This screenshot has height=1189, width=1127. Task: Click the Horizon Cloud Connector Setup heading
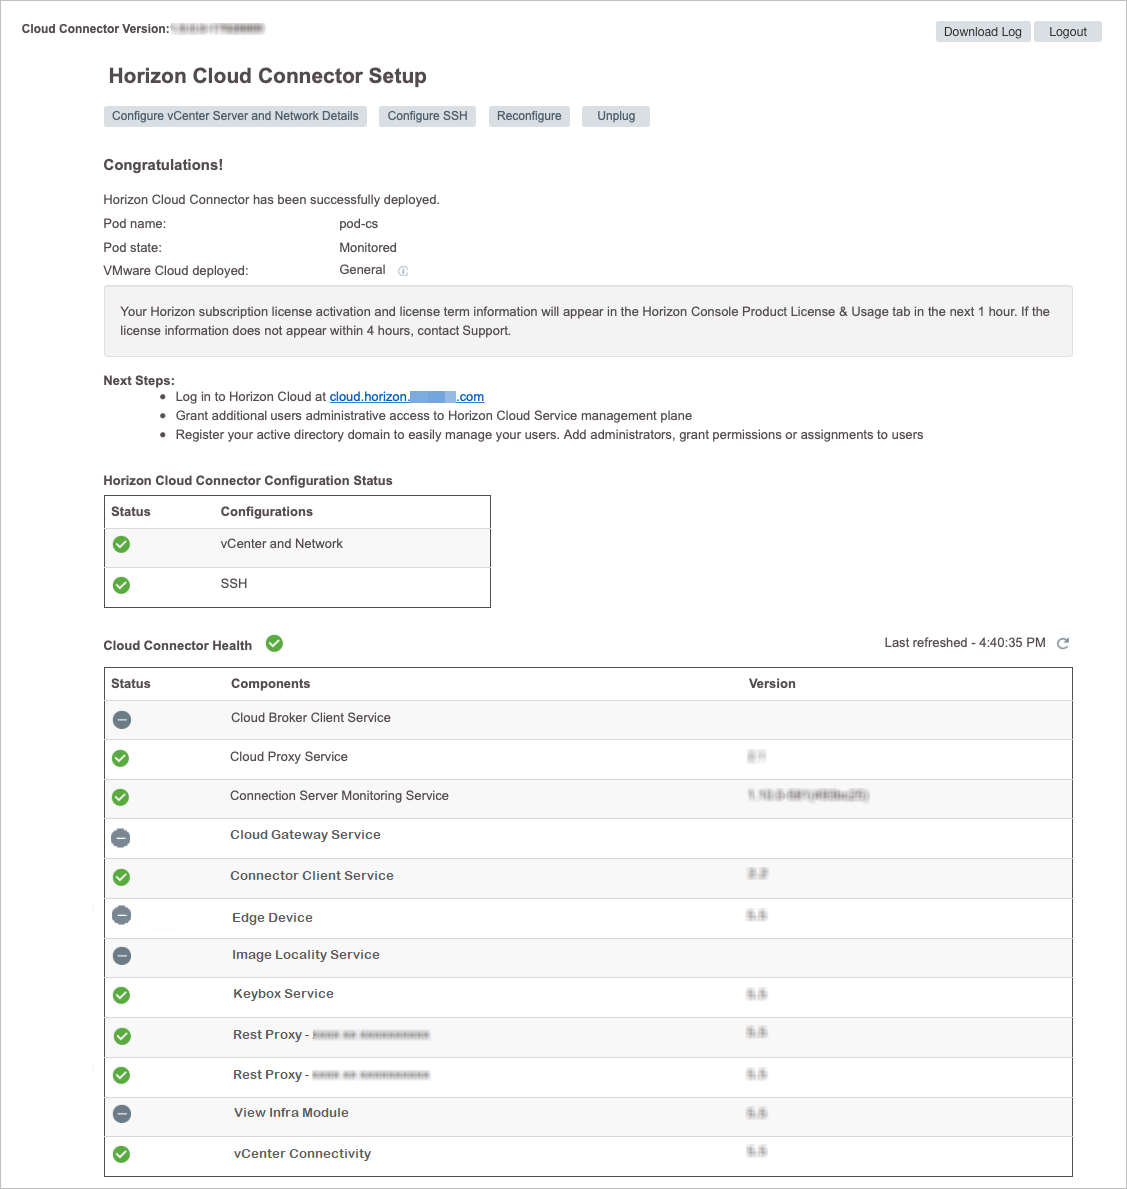pyautogui.click(x=268, y=76)
